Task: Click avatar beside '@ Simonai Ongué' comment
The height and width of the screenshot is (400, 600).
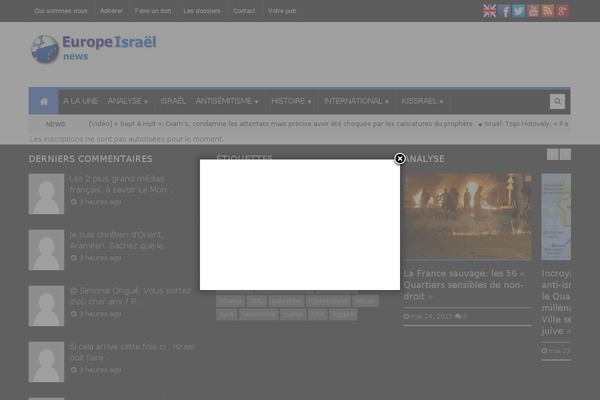Action: coord(46,306)
